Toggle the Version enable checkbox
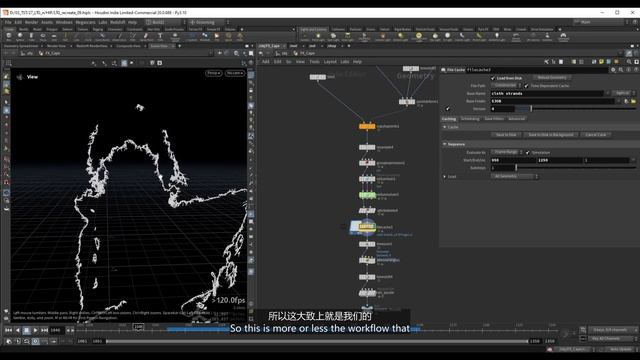This screenshot has width=640, height=360. [x=448, y=109]
